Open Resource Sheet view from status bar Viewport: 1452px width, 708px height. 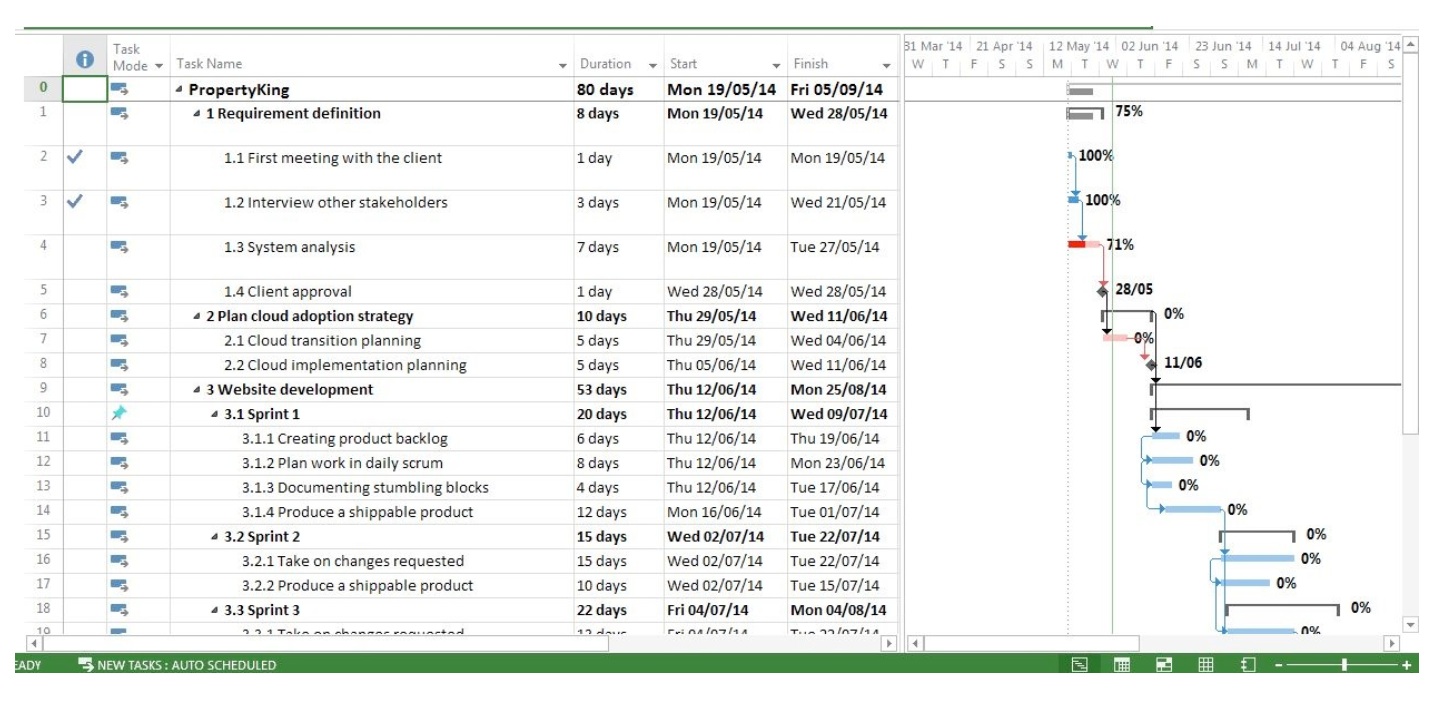(x=1206, y=665)
